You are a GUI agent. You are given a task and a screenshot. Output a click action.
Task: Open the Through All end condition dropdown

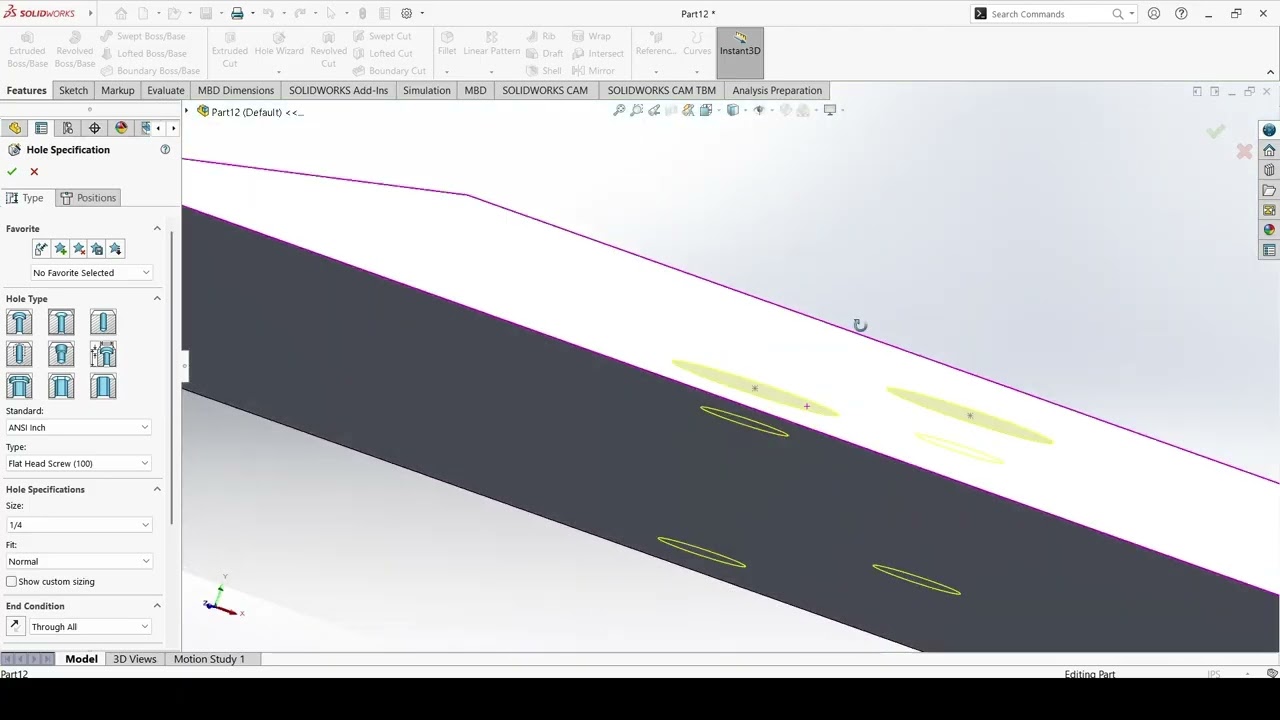tap(90, 627)
